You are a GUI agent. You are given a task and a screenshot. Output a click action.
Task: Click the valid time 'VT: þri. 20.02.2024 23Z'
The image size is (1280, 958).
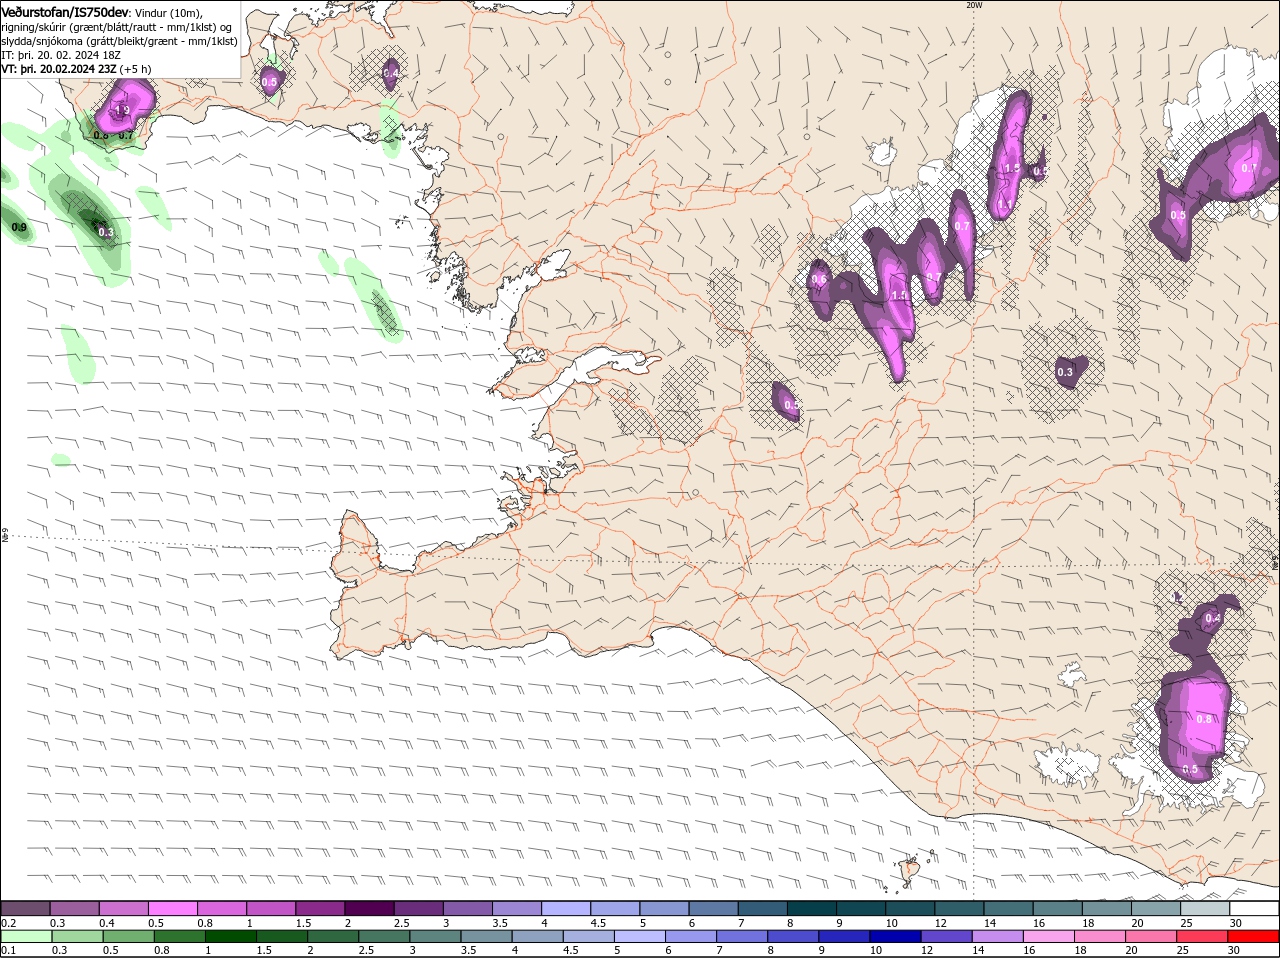point(59,69)
